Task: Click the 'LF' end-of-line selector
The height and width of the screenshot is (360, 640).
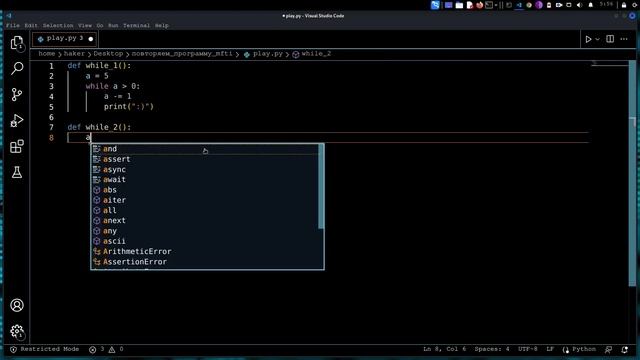Action: point(550,349)
